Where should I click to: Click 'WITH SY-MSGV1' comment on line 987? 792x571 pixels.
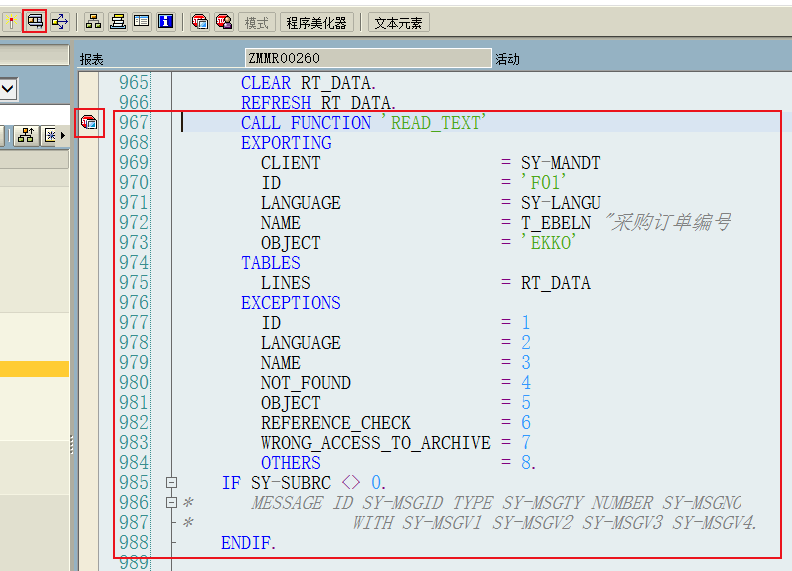click(x=417, y=523)
